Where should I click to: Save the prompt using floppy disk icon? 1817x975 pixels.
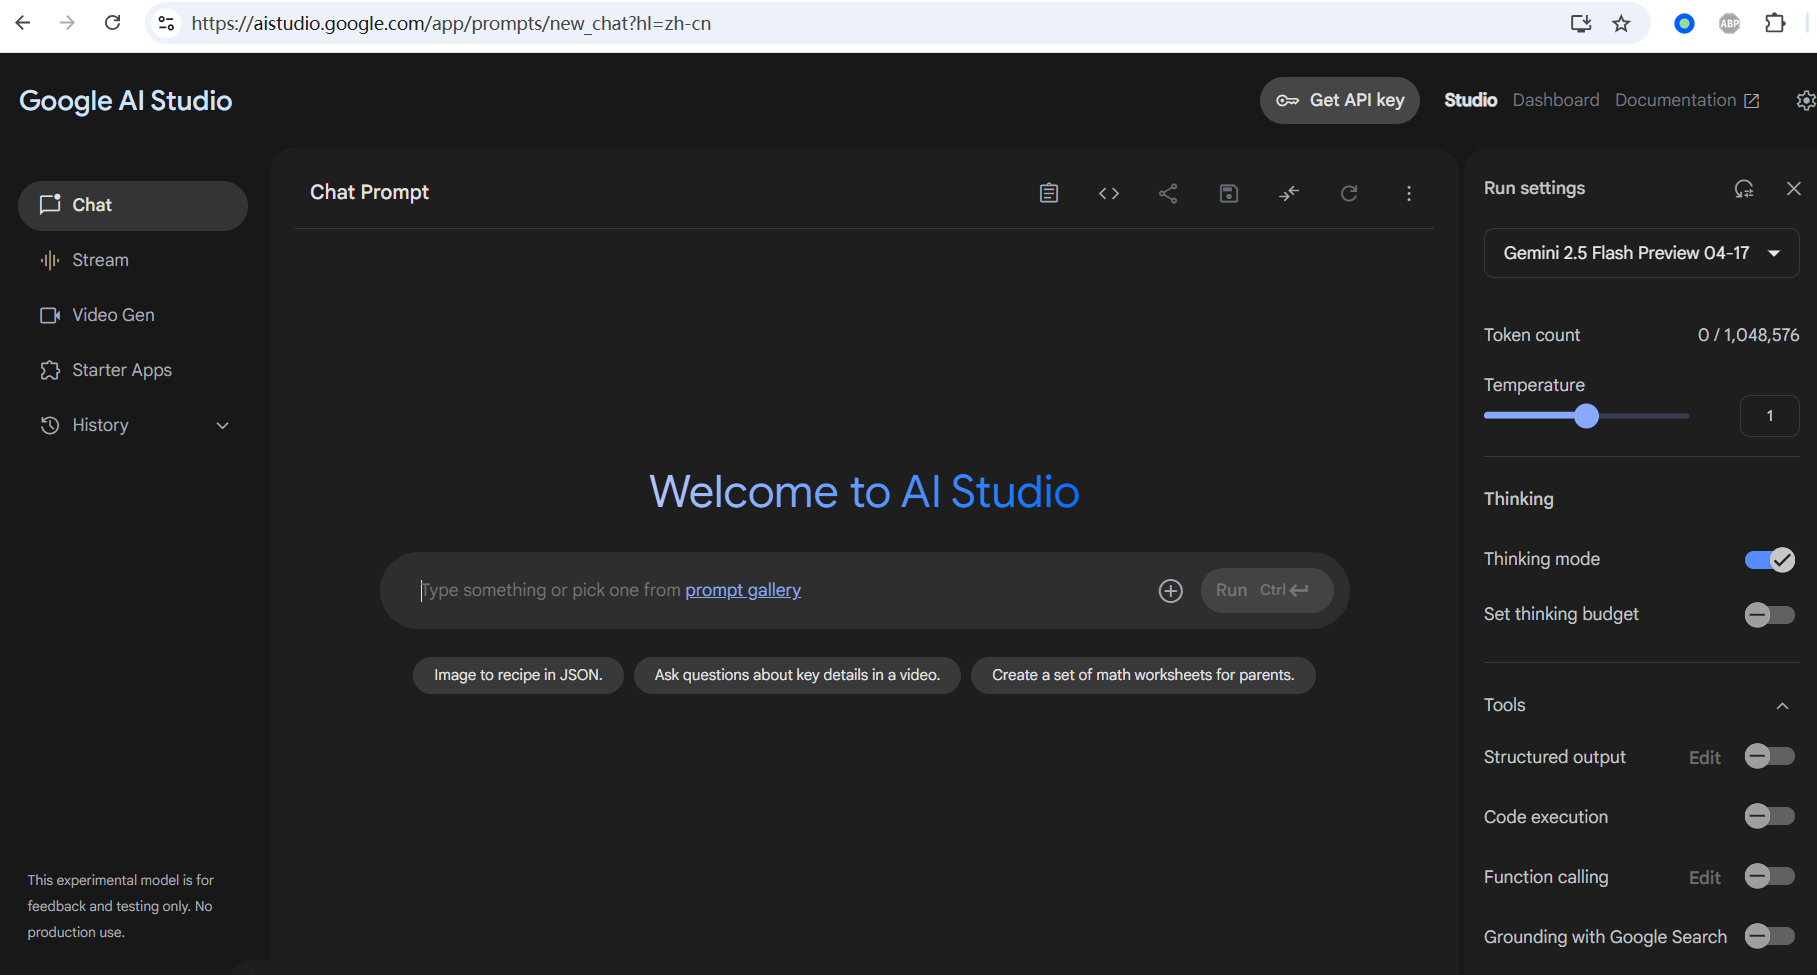point(1228,193)
